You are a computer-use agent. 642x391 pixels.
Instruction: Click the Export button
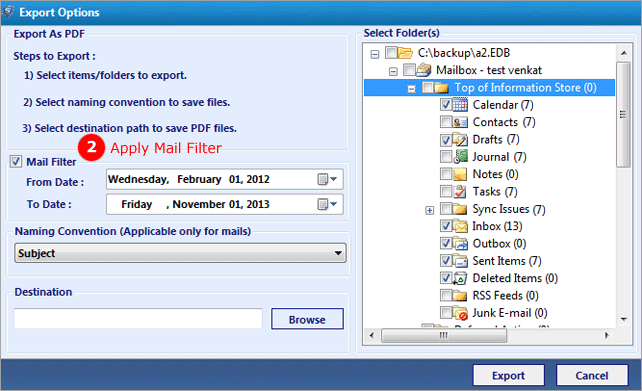[x=509, y=375]
